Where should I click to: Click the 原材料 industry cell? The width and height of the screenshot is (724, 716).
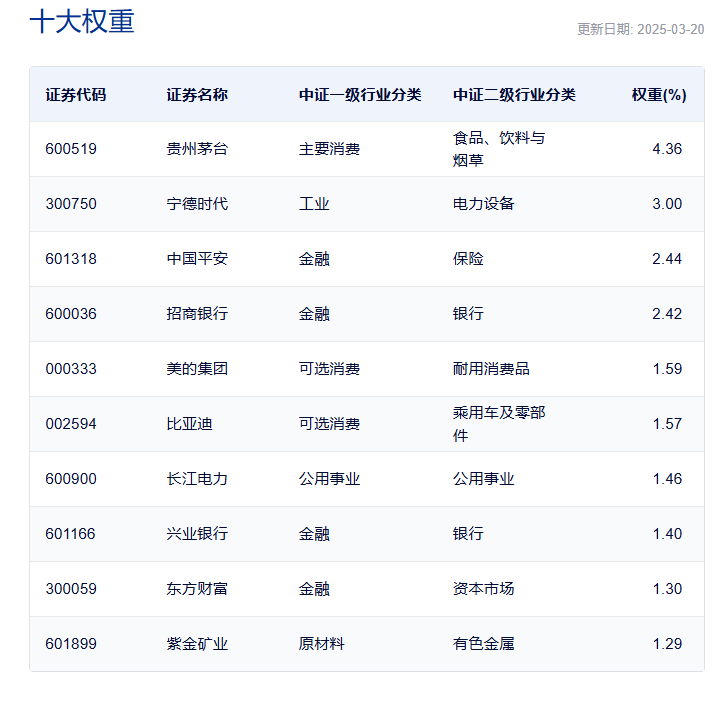321,643
